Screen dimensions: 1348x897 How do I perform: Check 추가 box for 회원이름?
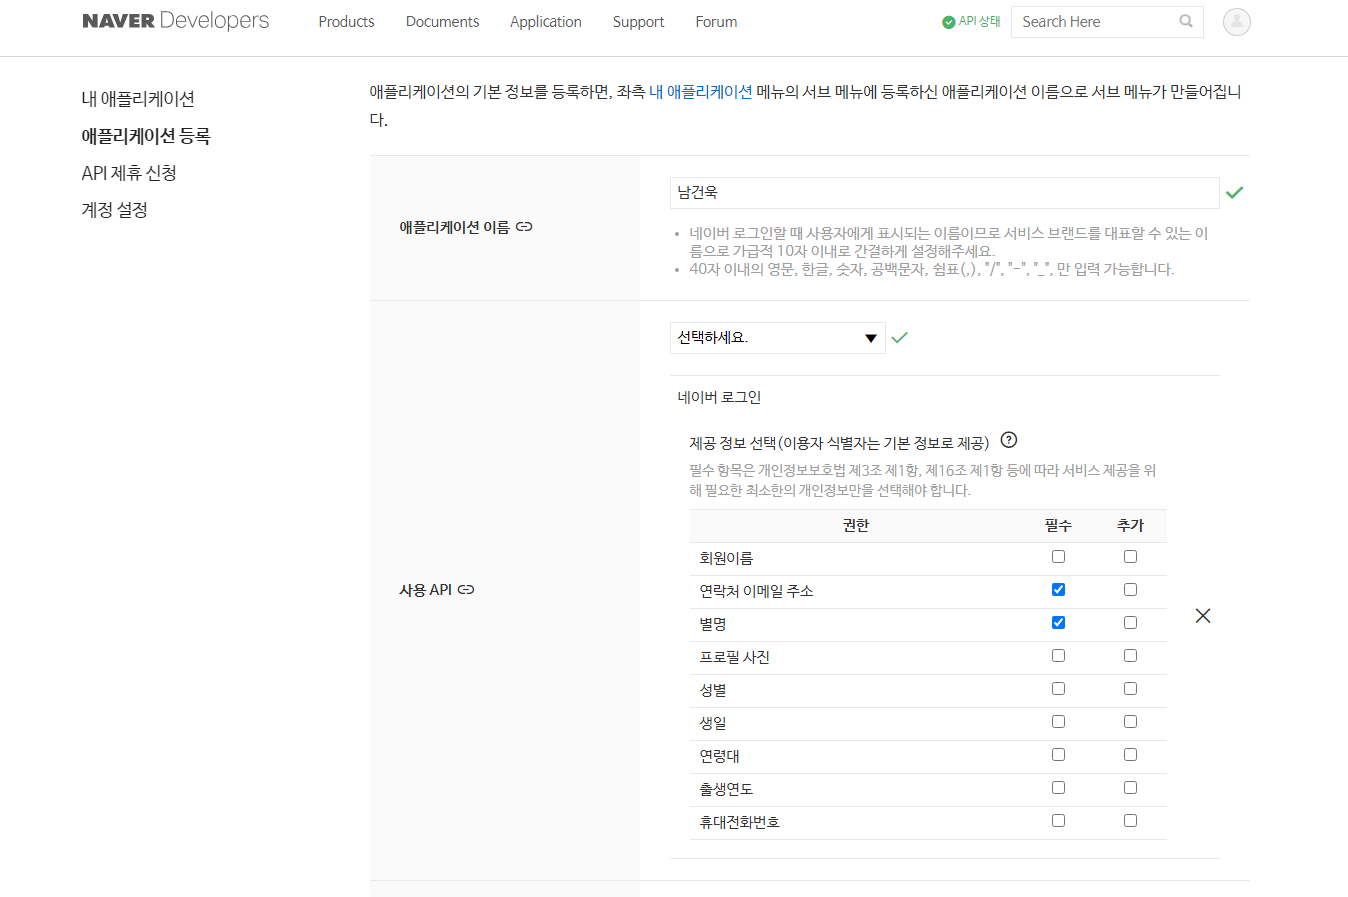pos(1130,557)
